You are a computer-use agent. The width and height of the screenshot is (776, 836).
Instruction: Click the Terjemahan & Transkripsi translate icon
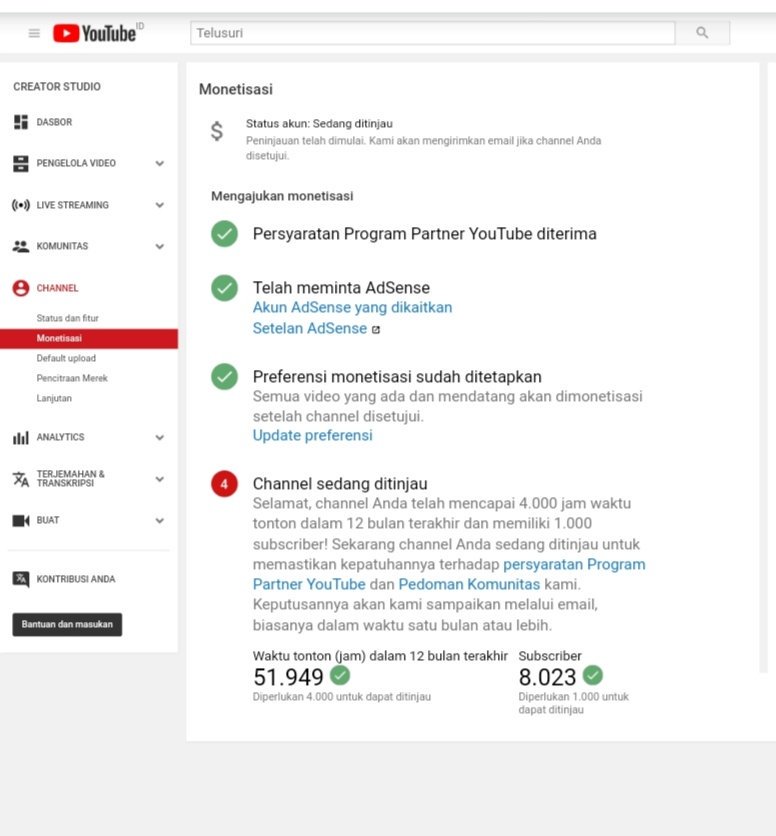pyautogui.click(x=21, y=479)
